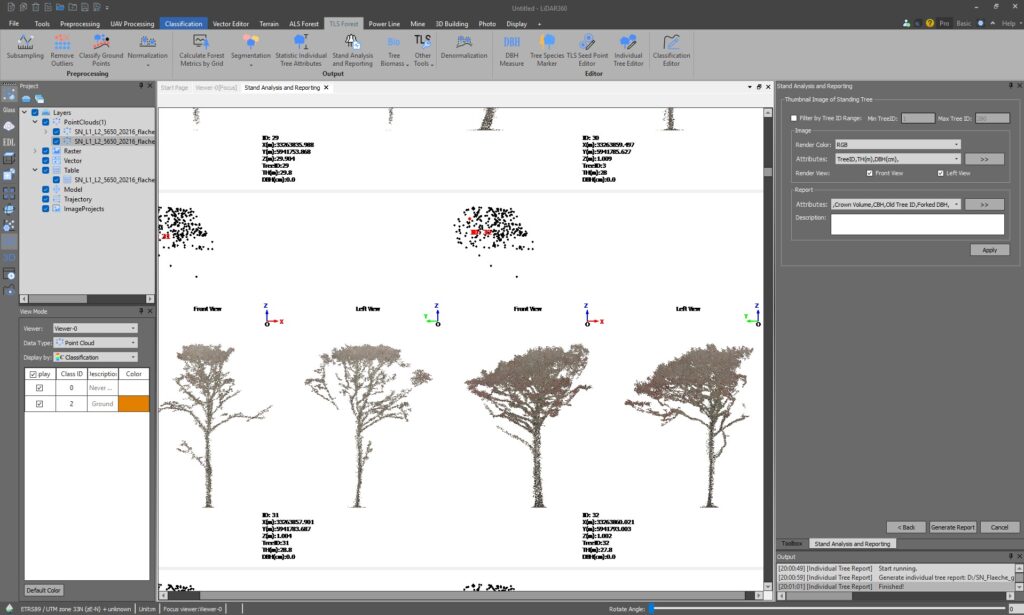Viewport: 1024px width, 615px height.
Task: Click the Rotate Angle slider
Action: tap(827, 608)
